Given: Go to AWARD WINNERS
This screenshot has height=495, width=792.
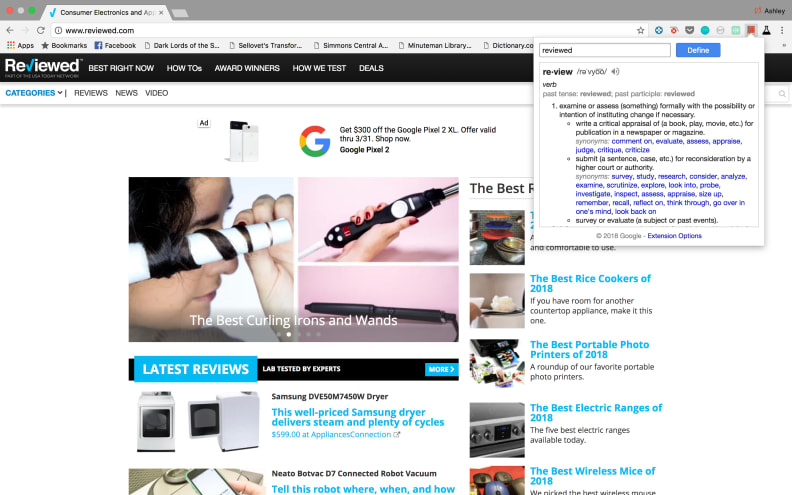Looking at the screenshot, I should [x=247, y=68].
